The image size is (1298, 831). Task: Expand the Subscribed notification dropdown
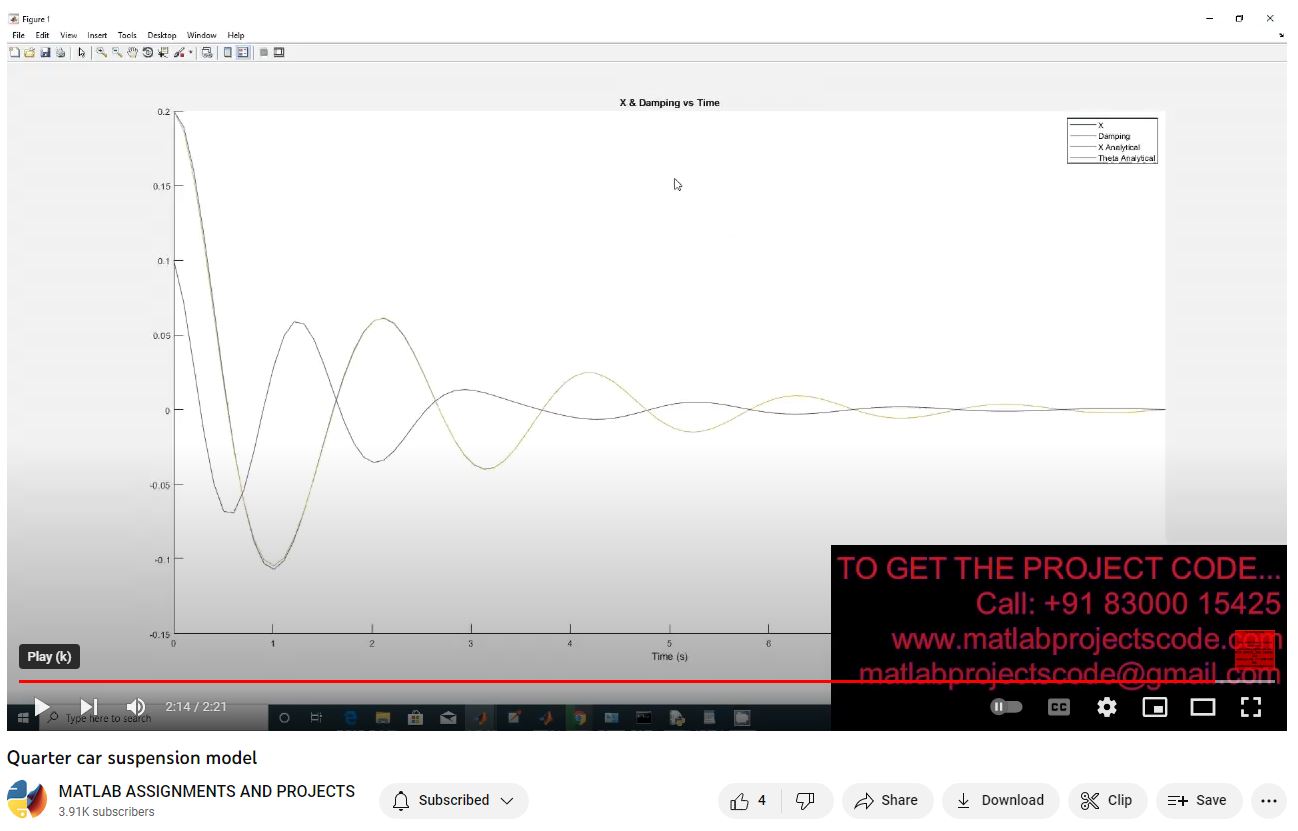[454, 800]
